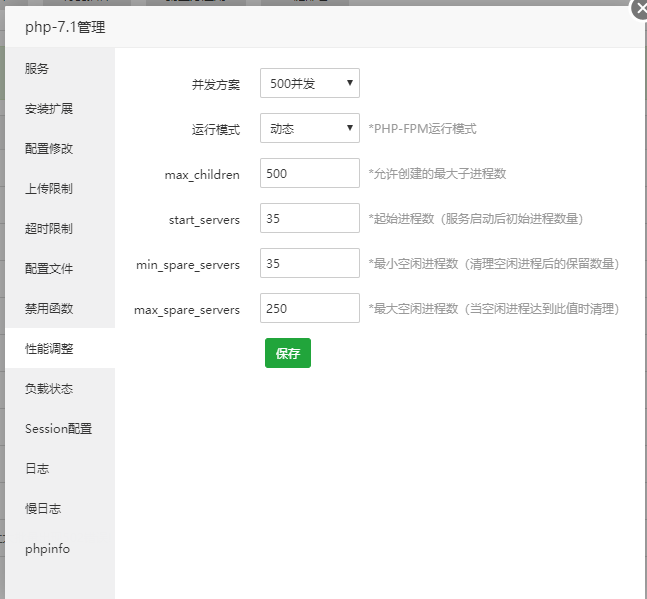This screenshot has height=599, width=647.
Task: Click the 起始进程数 hint beside start_servers
Action: (476, 219)
